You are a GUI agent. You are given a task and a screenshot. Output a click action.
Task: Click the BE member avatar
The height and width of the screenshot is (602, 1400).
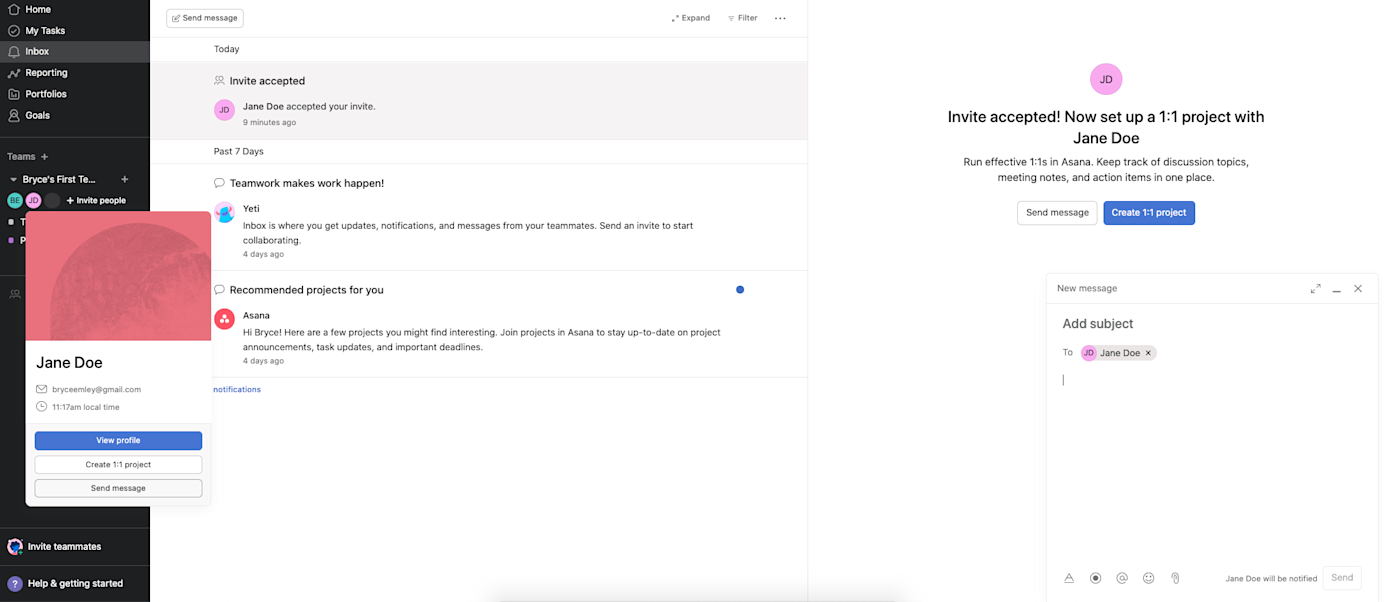click(x=15, y=200)
